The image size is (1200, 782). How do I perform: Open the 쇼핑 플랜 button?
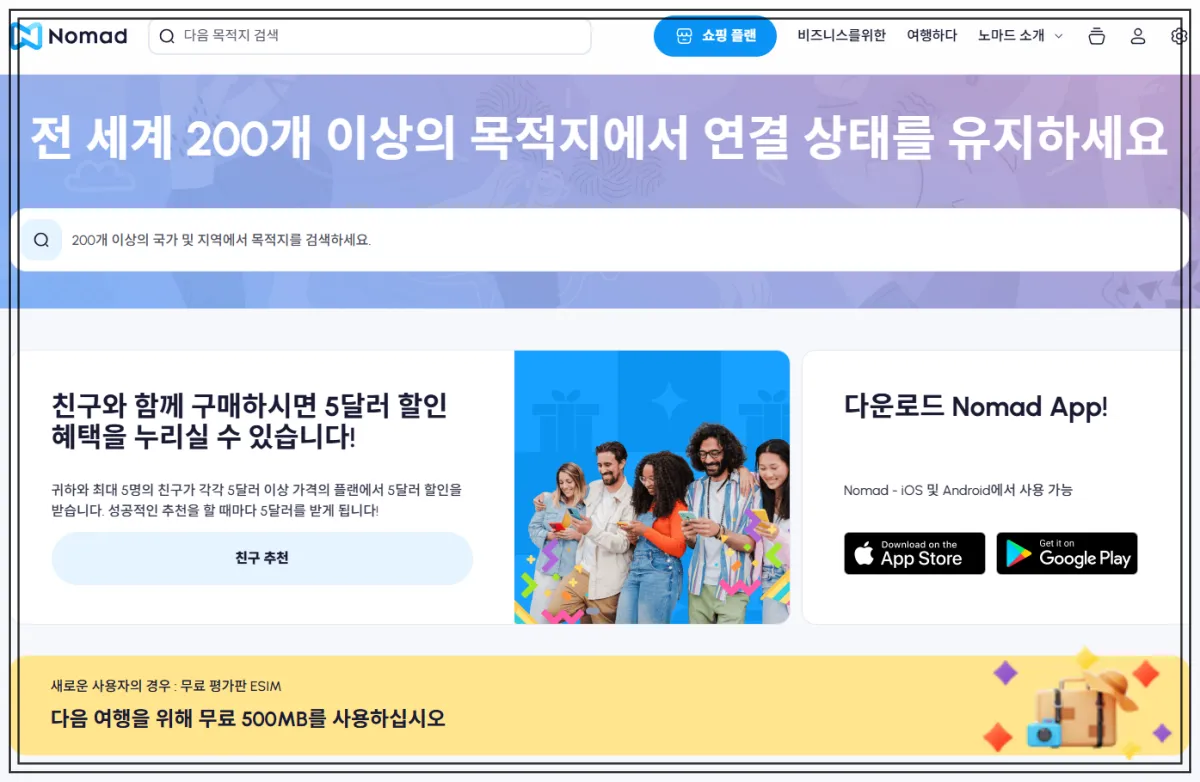pos(715,36)
